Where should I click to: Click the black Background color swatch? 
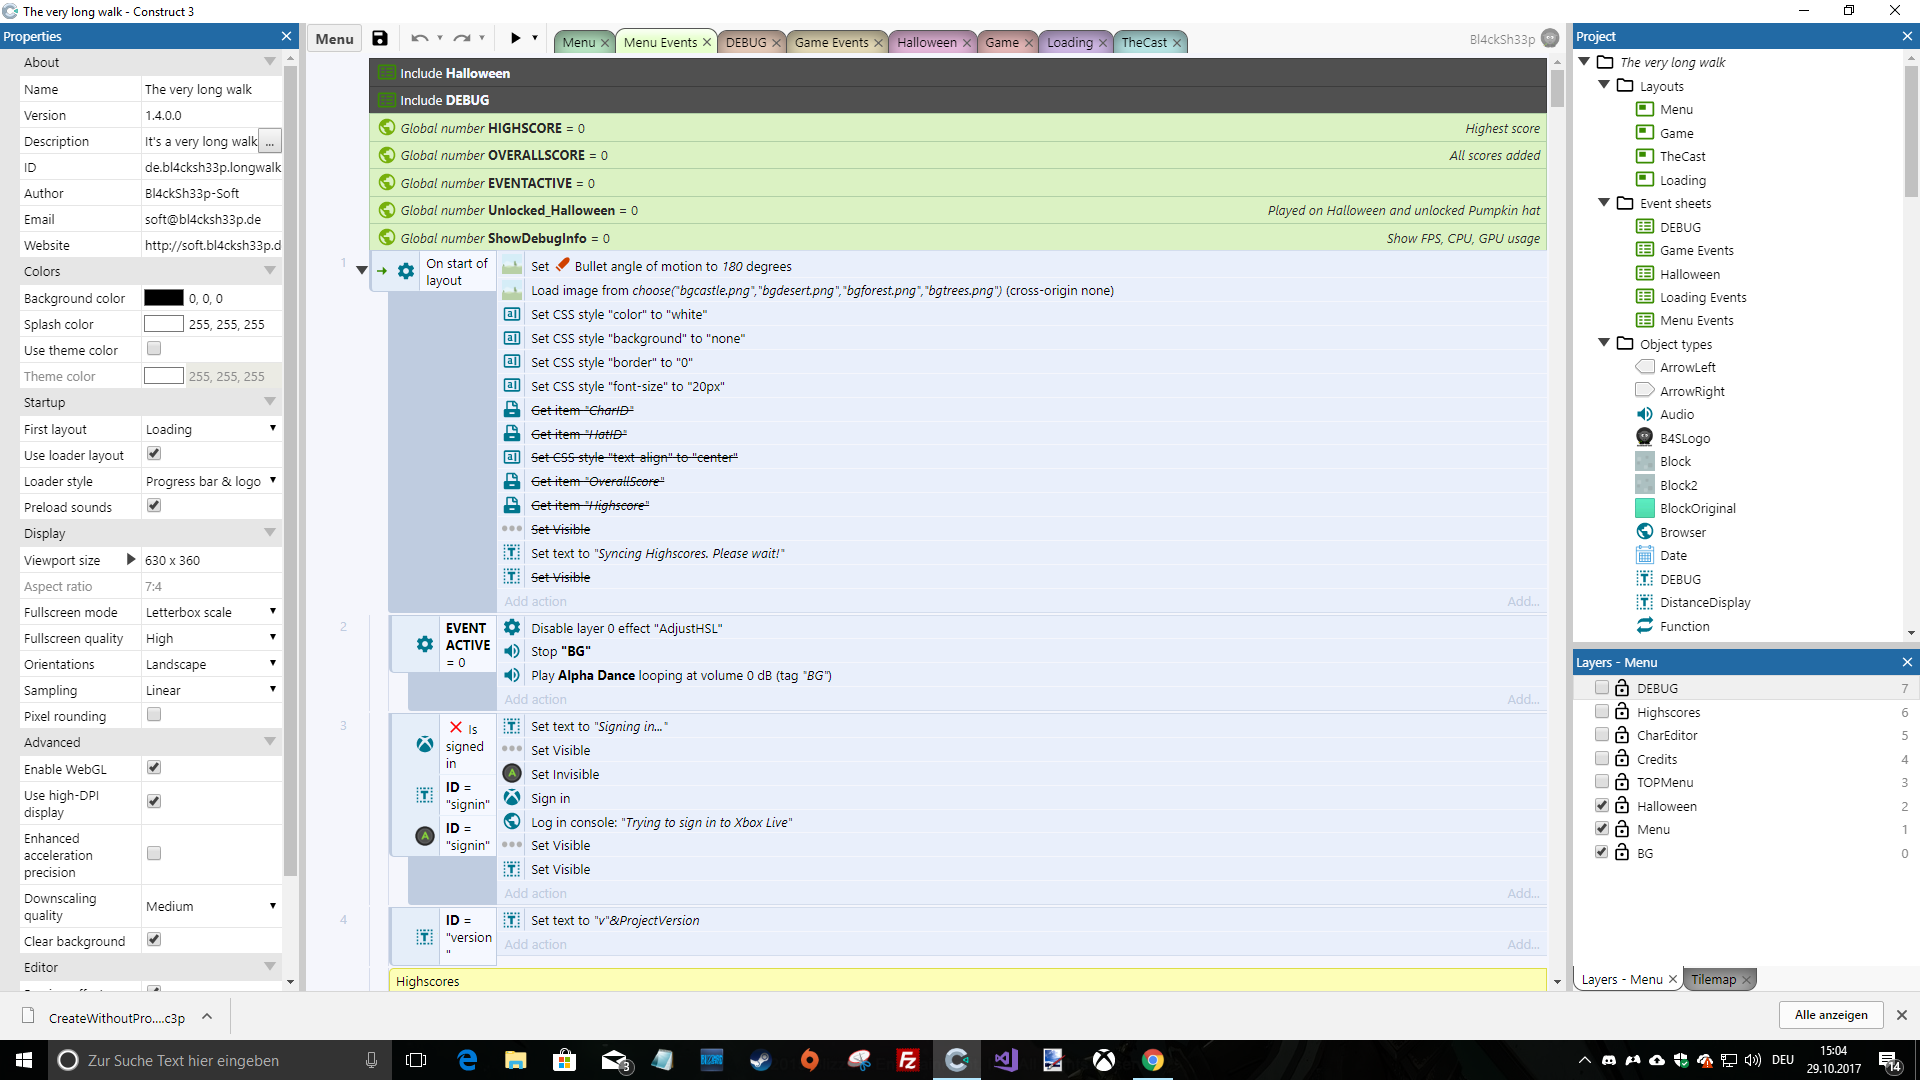(x=163, y=298)
